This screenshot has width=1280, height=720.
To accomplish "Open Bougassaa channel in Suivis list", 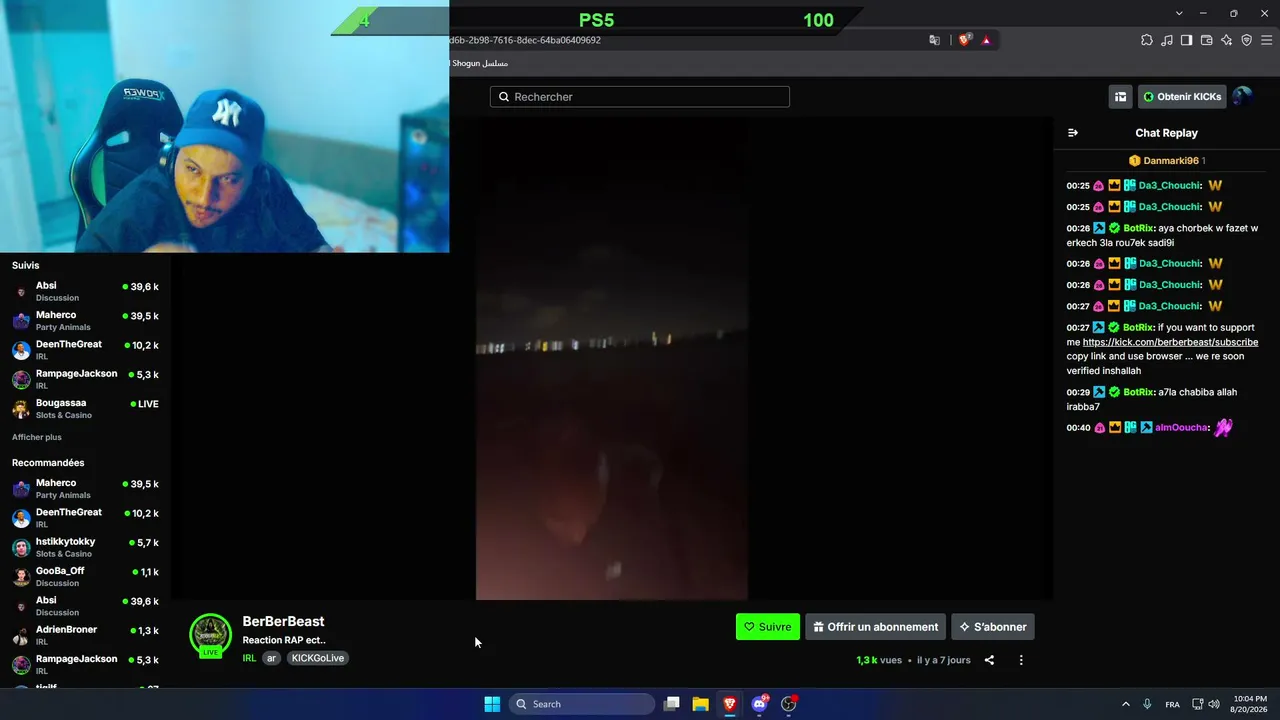I will point(85,409).
